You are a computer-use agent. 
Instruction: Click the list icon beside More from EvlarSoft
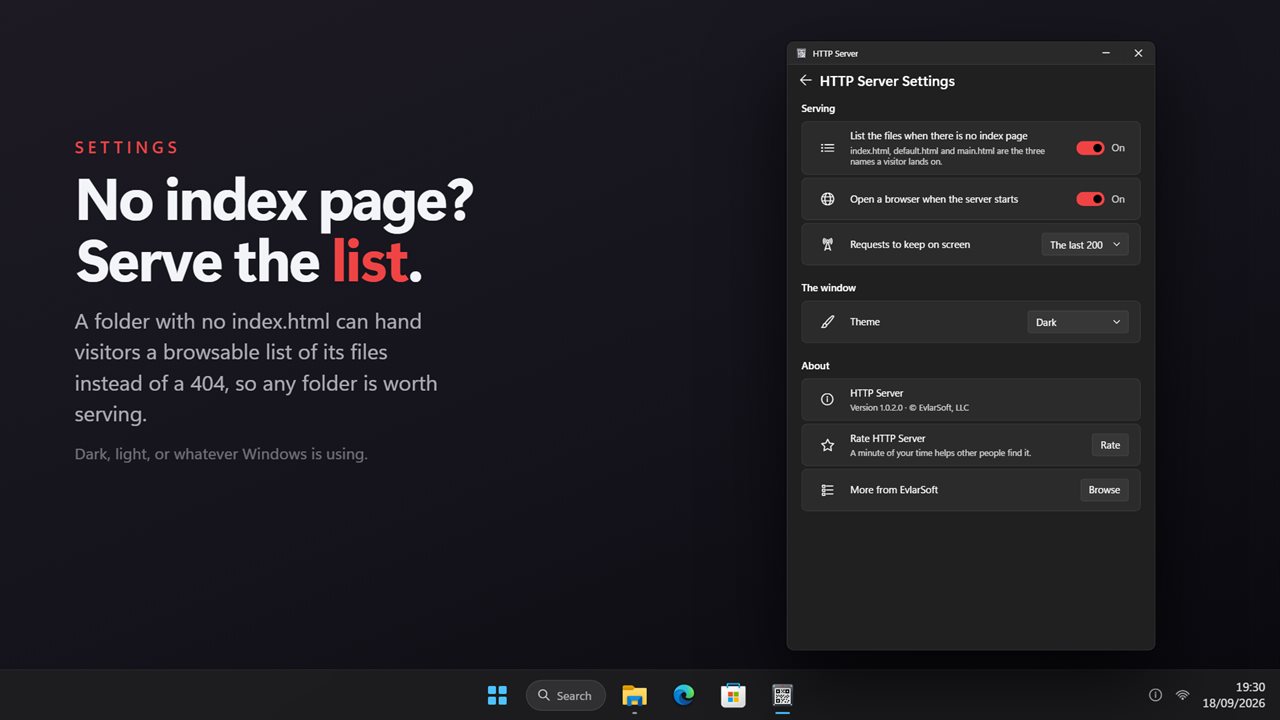827,490
